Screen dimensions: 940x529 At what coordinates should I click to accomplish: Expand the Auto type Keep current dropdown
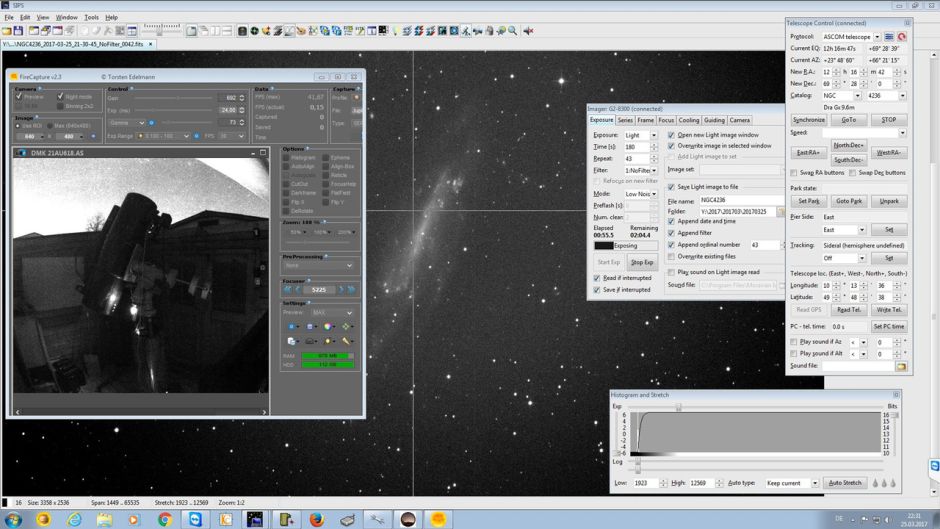814,483
